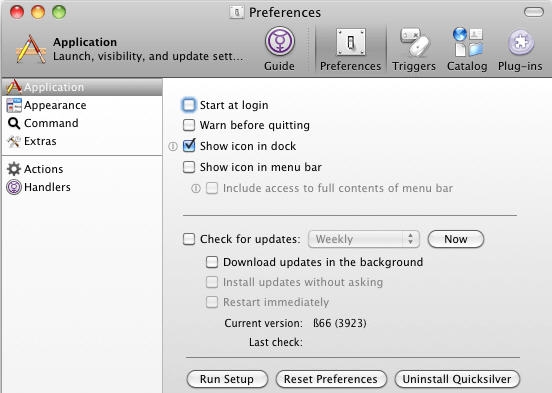This screenshot has height=393, width=552.
Task: Click the green zoom window button
Action: pos(59,12)
